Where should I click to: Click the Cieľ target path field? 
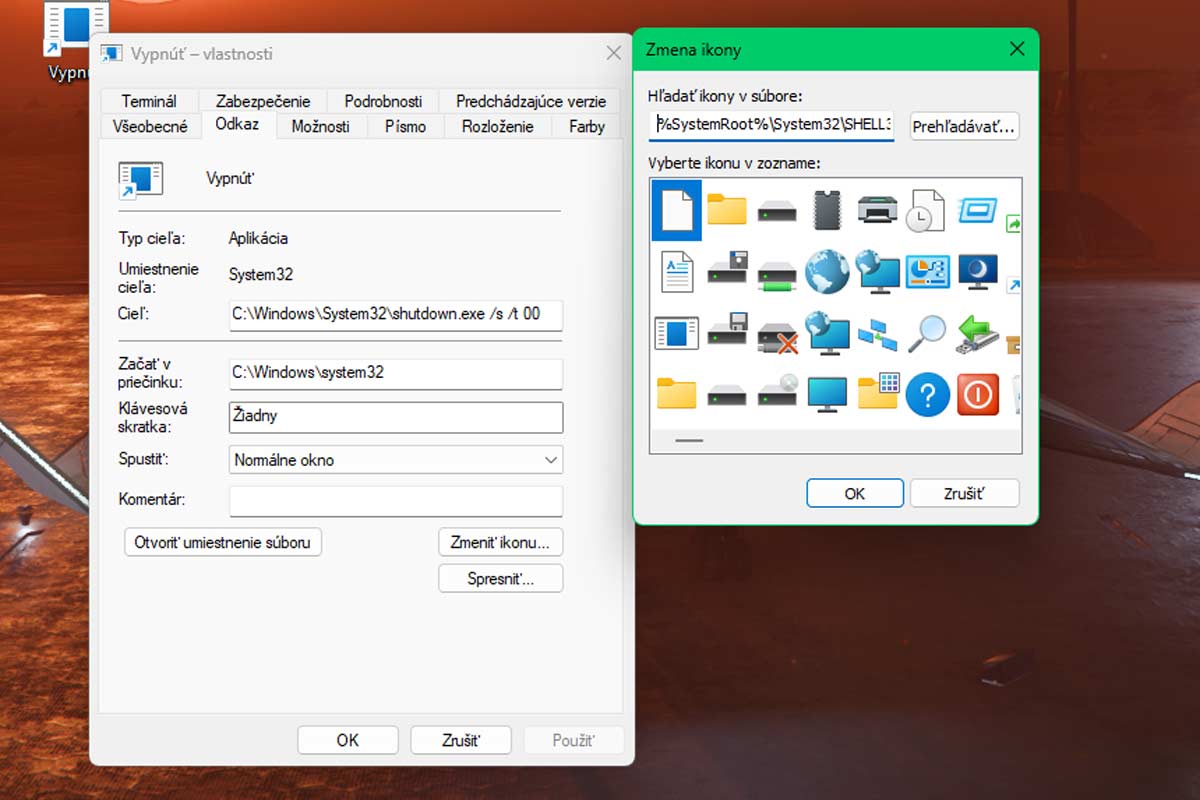(x=396, y=314)
